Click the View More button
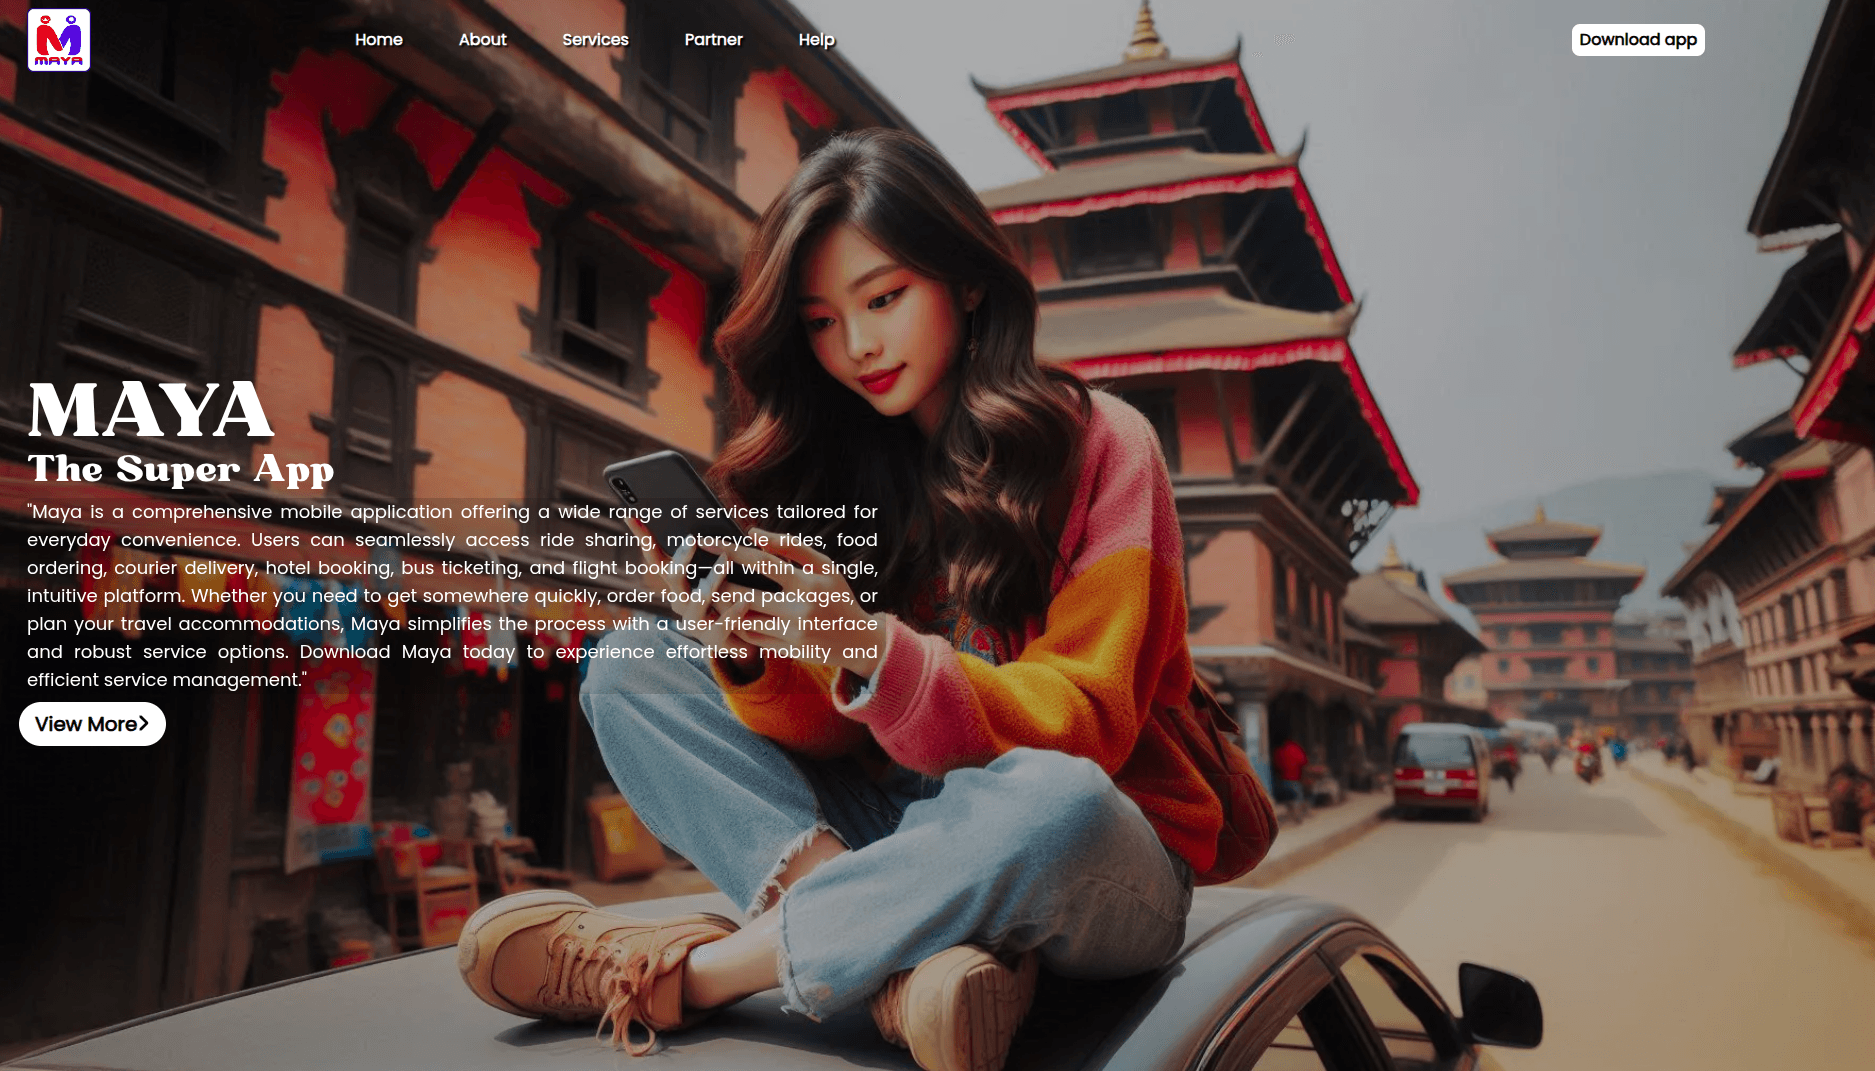 pyautogui.click(x=92, y=724)
